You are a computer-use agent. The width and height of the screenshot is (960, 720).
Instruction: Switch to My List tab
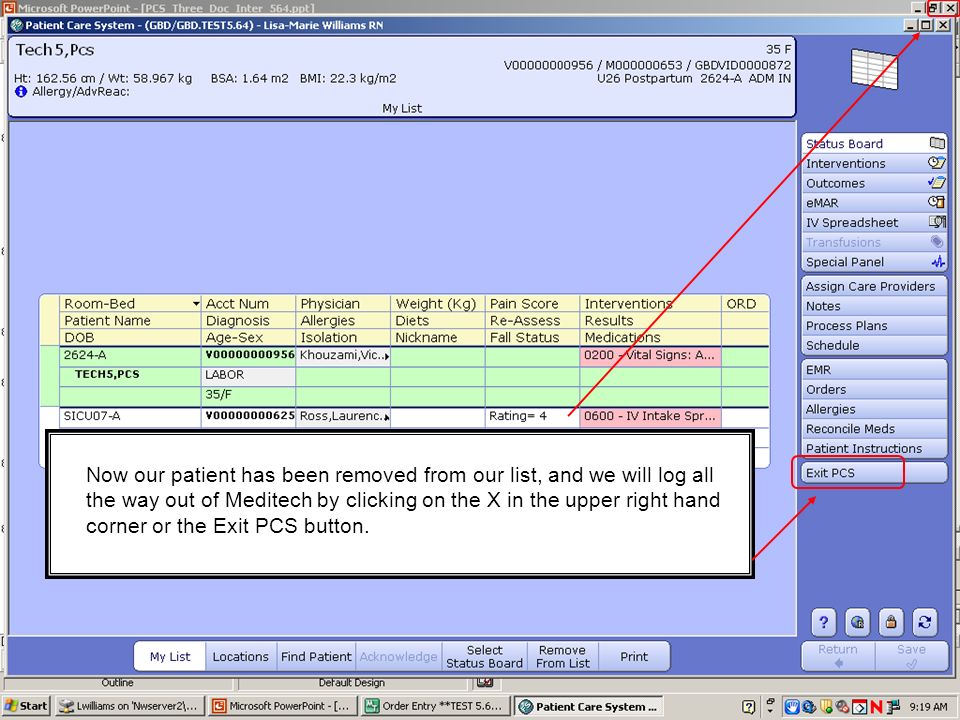click(170, 656)
